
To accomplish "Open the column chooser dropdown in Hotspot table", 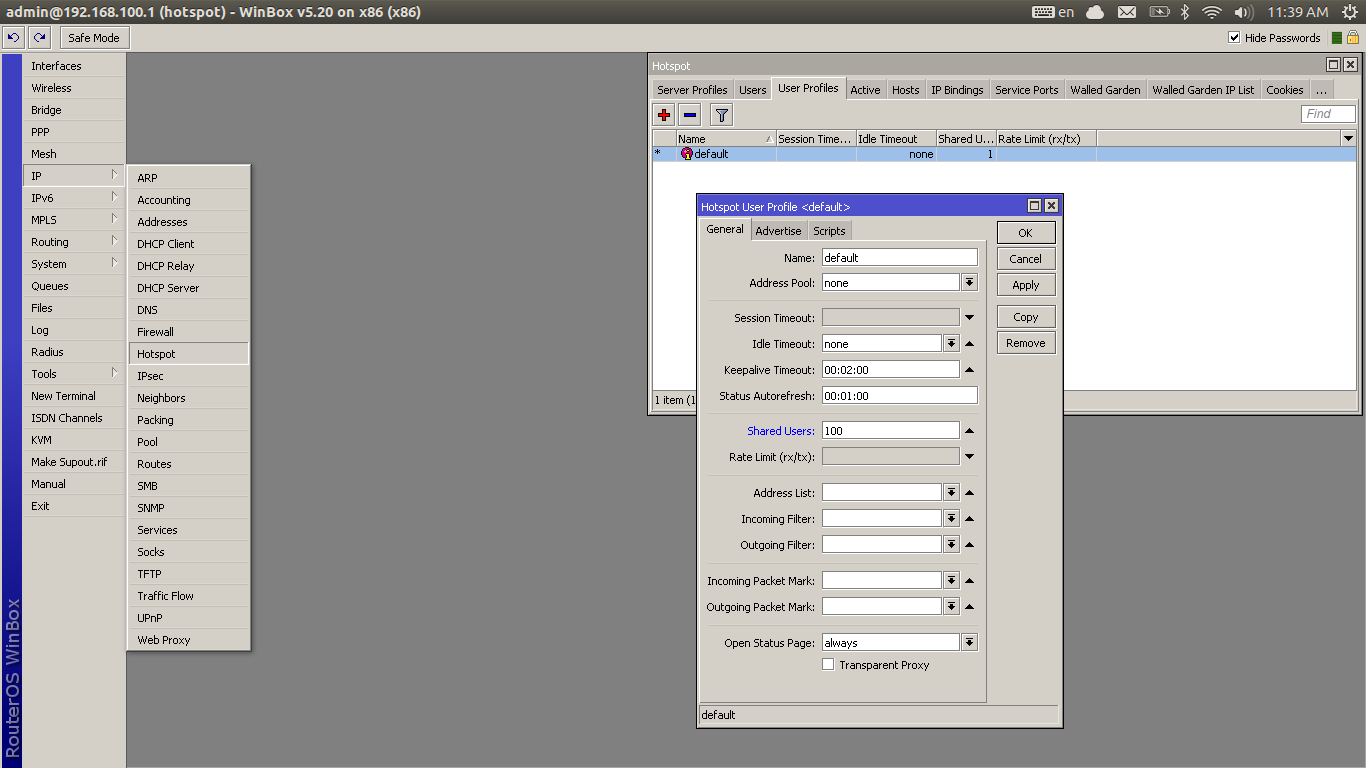I will click(1348, 139).
